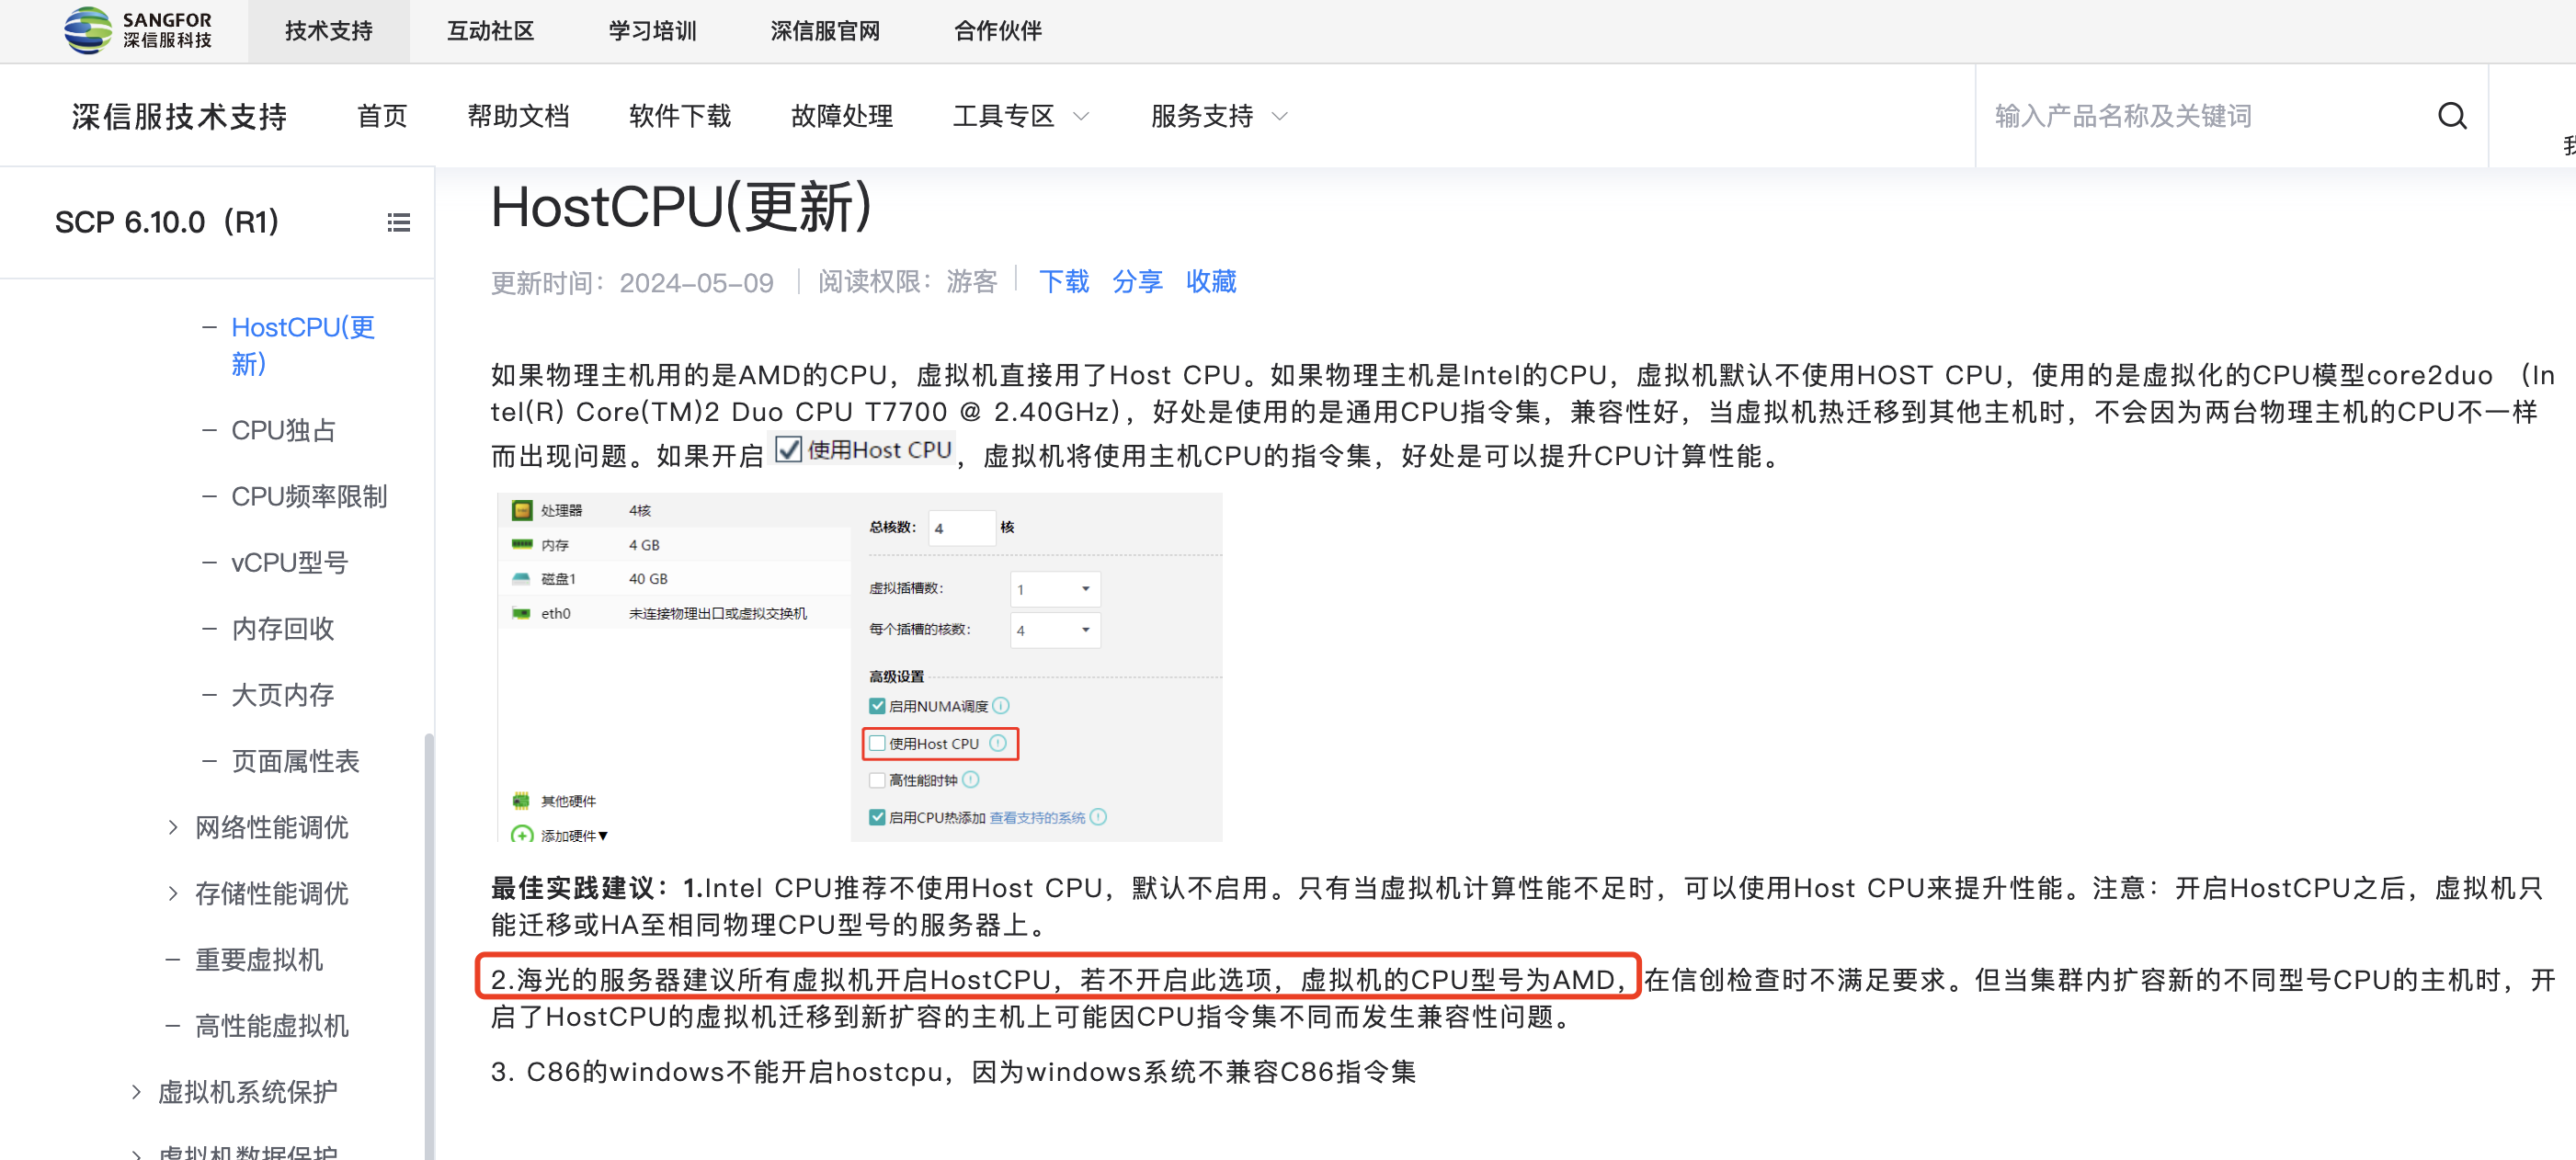The height and width of the screenshot is (1160, 2576).
Task: Toggle the 启用NUMA调度 checkbox
Action: (x=877, y=706)
